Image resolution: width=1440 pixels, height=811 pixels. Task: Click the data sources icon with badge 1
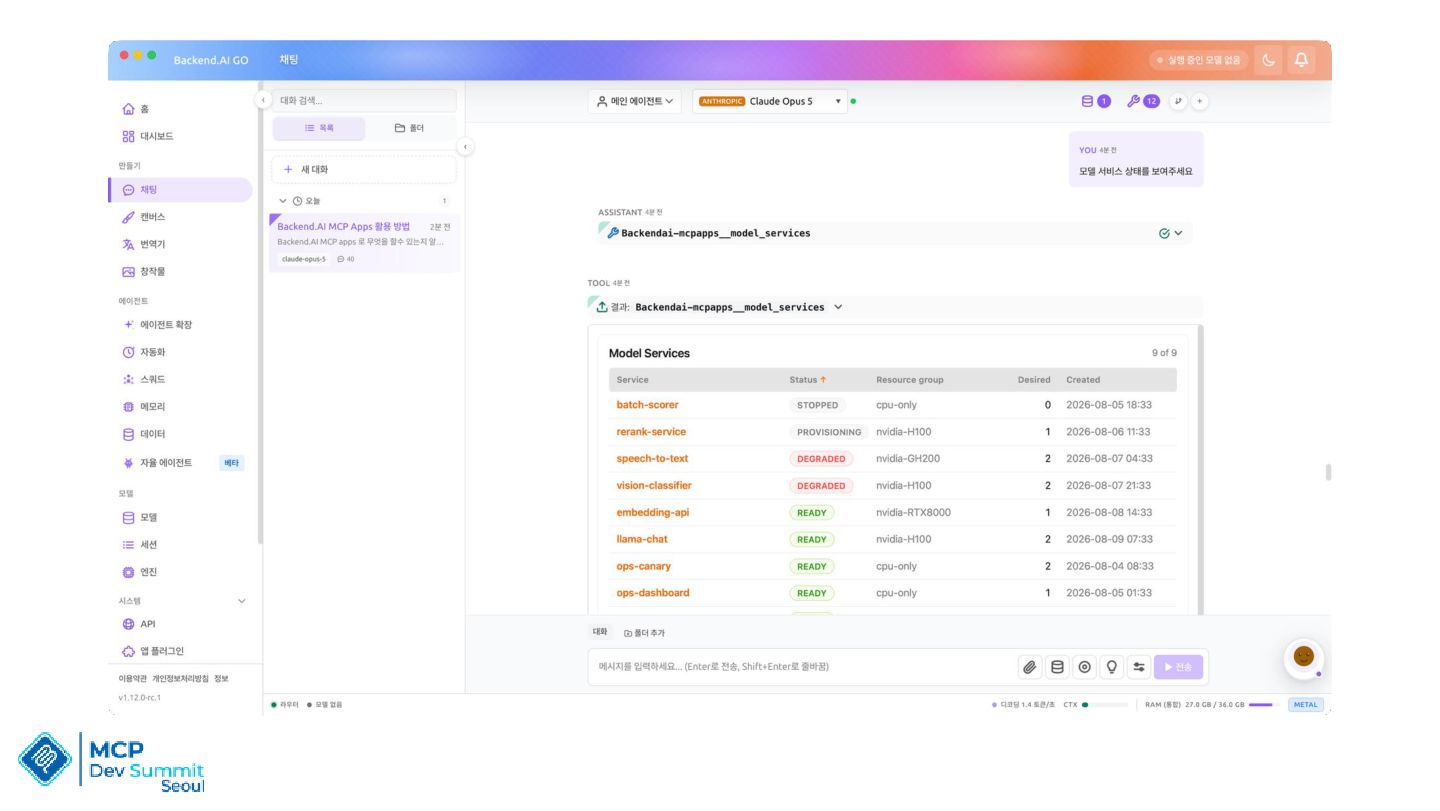[1096, 101]
